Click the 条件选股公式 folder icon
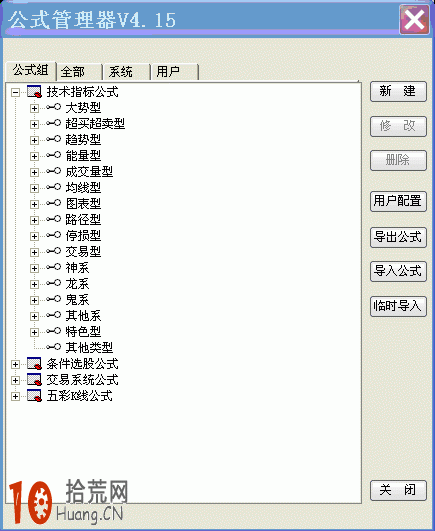 34,364
